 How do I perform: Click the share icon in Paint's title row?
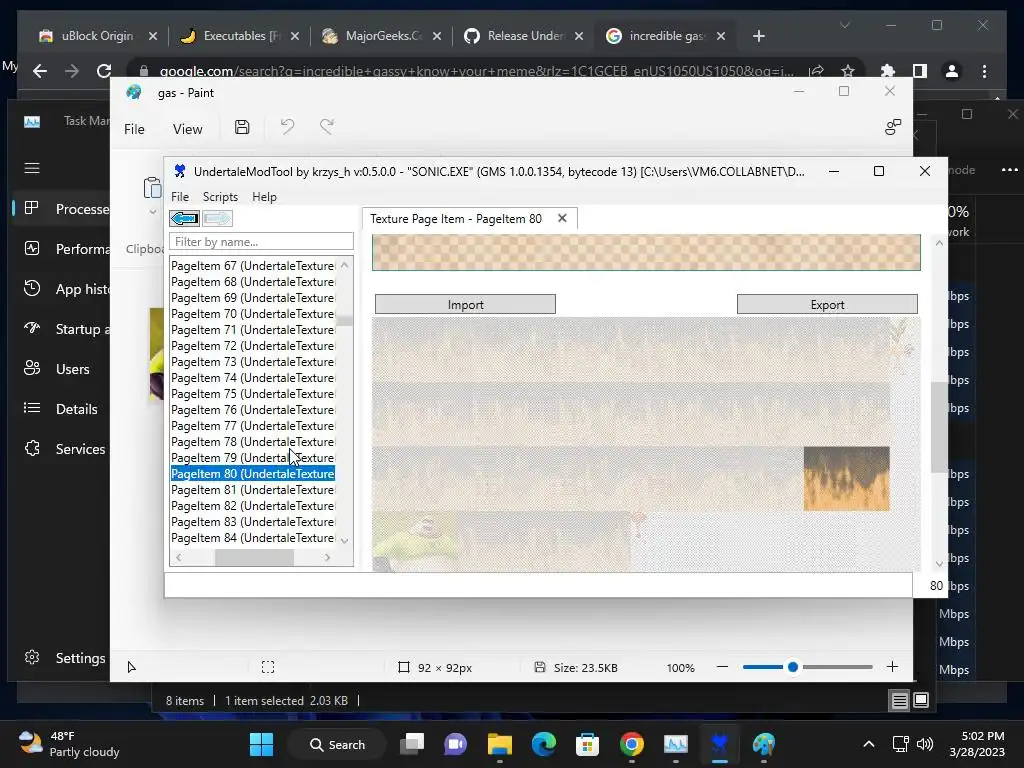[893, 127]
